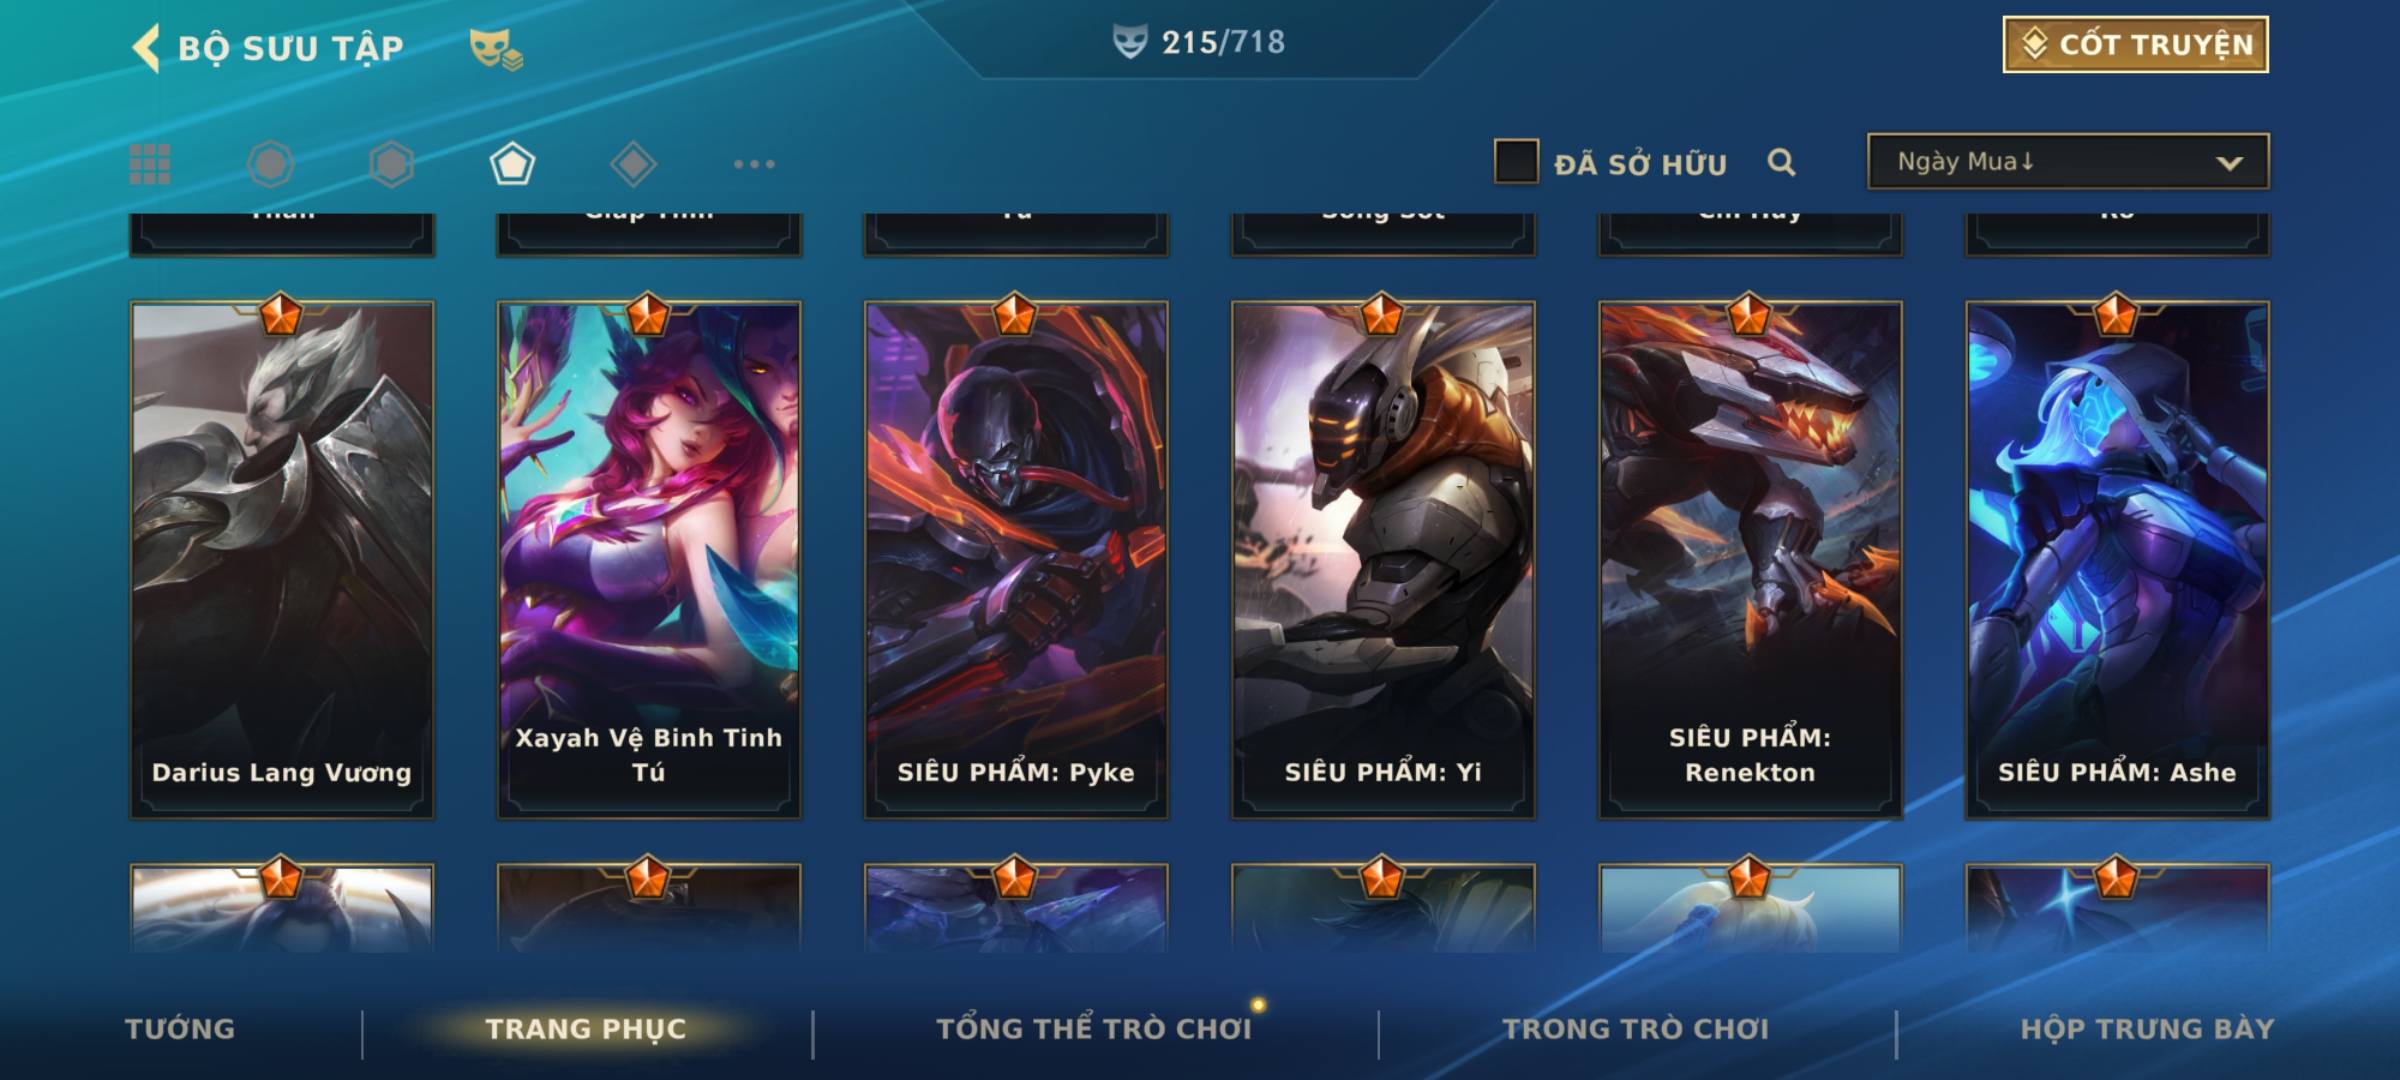This screenshot has width=2400, height=1080.
Task: Open SIÊU PHẨM: Pyke skin card
Action: tap(1016, 560)
